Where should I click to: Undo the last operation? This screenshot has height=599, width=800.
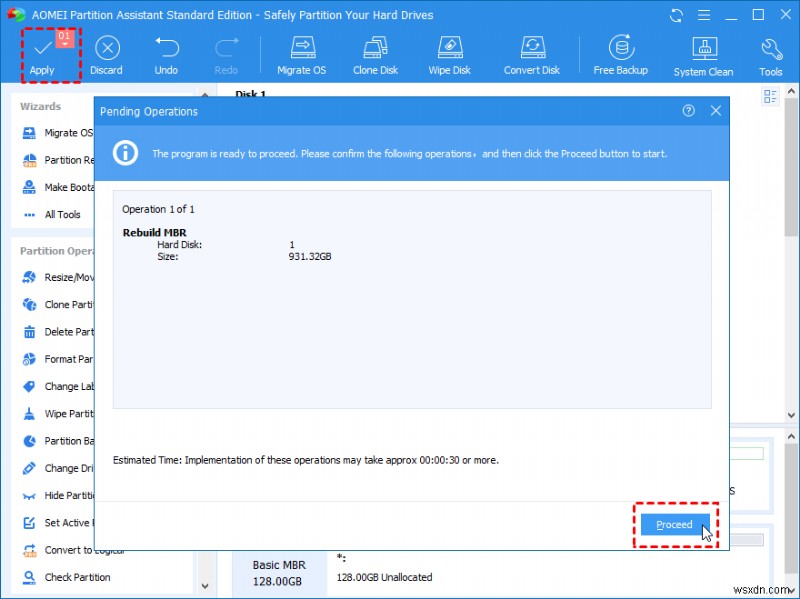tap(166, 53)
